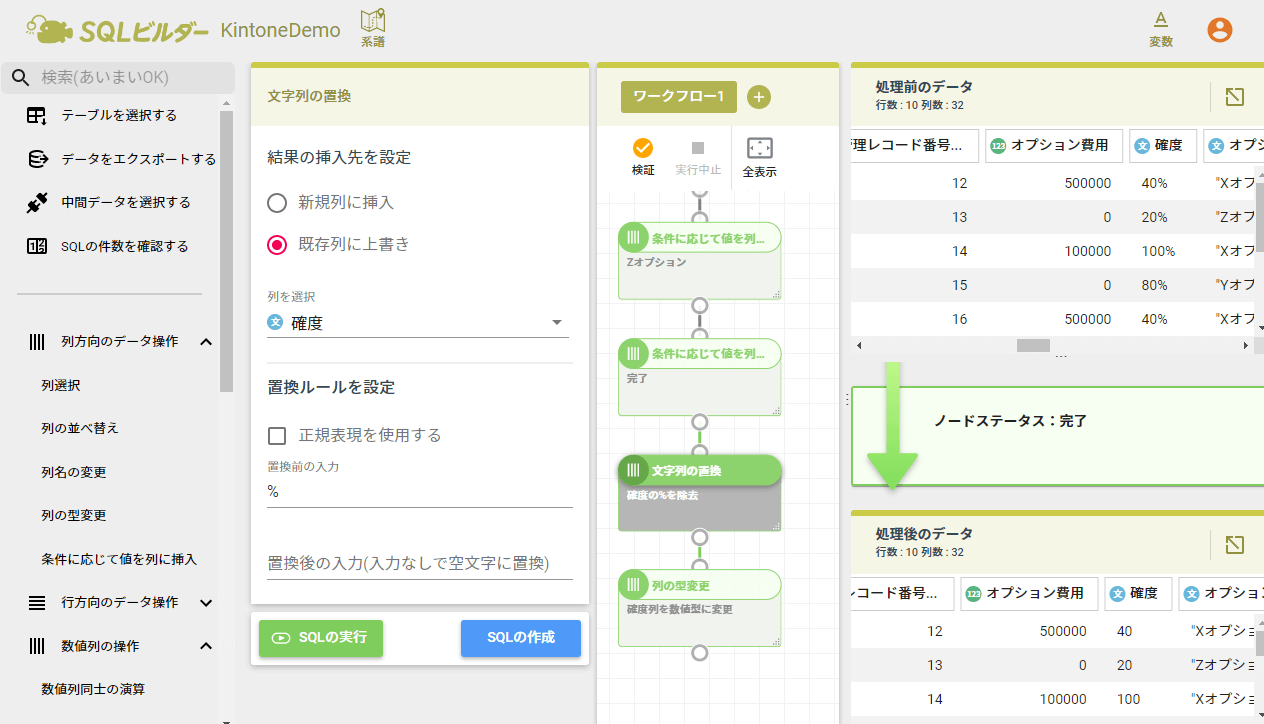Click the pre-processing table horizontal scrollbar

pos(1033,345)
